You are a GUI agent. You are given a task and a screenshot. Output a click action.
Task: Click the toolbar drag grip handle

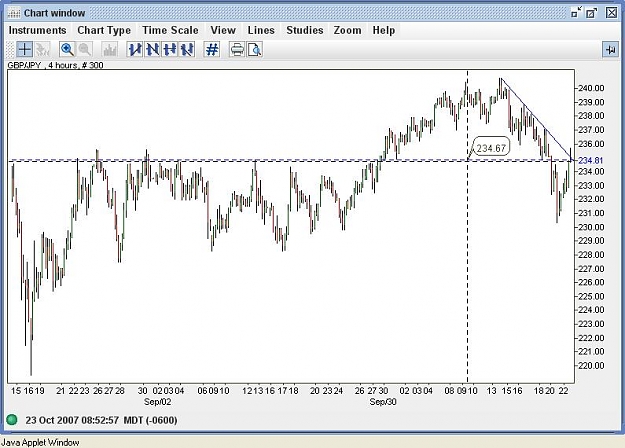click(11, 49)
